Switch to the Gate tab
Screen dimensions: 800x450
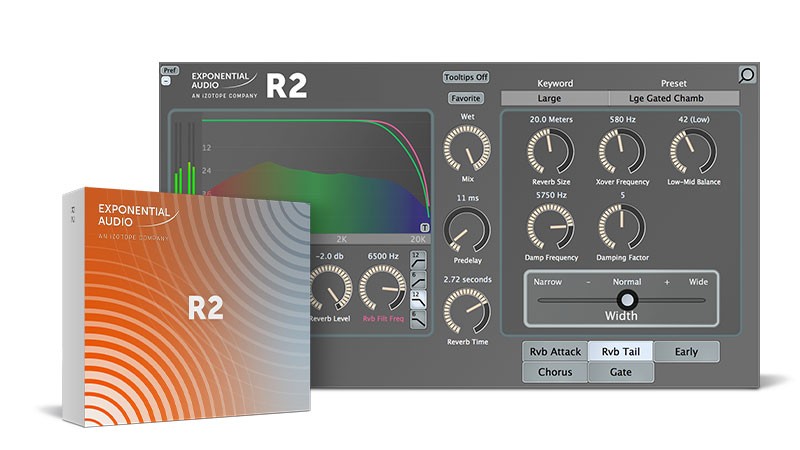click(x=620, y=372)
